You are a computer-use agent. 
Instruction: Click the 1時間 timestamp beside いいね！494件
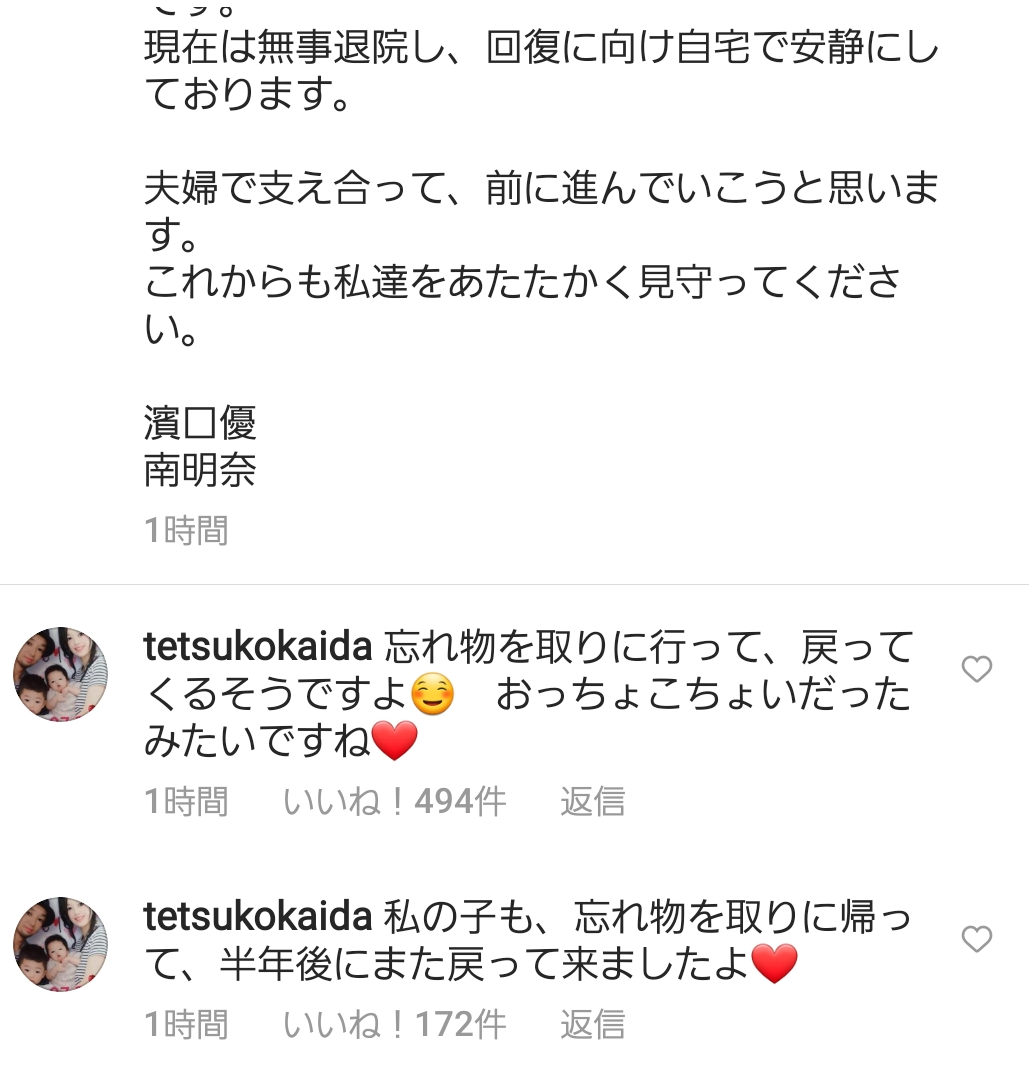point(186,802)
